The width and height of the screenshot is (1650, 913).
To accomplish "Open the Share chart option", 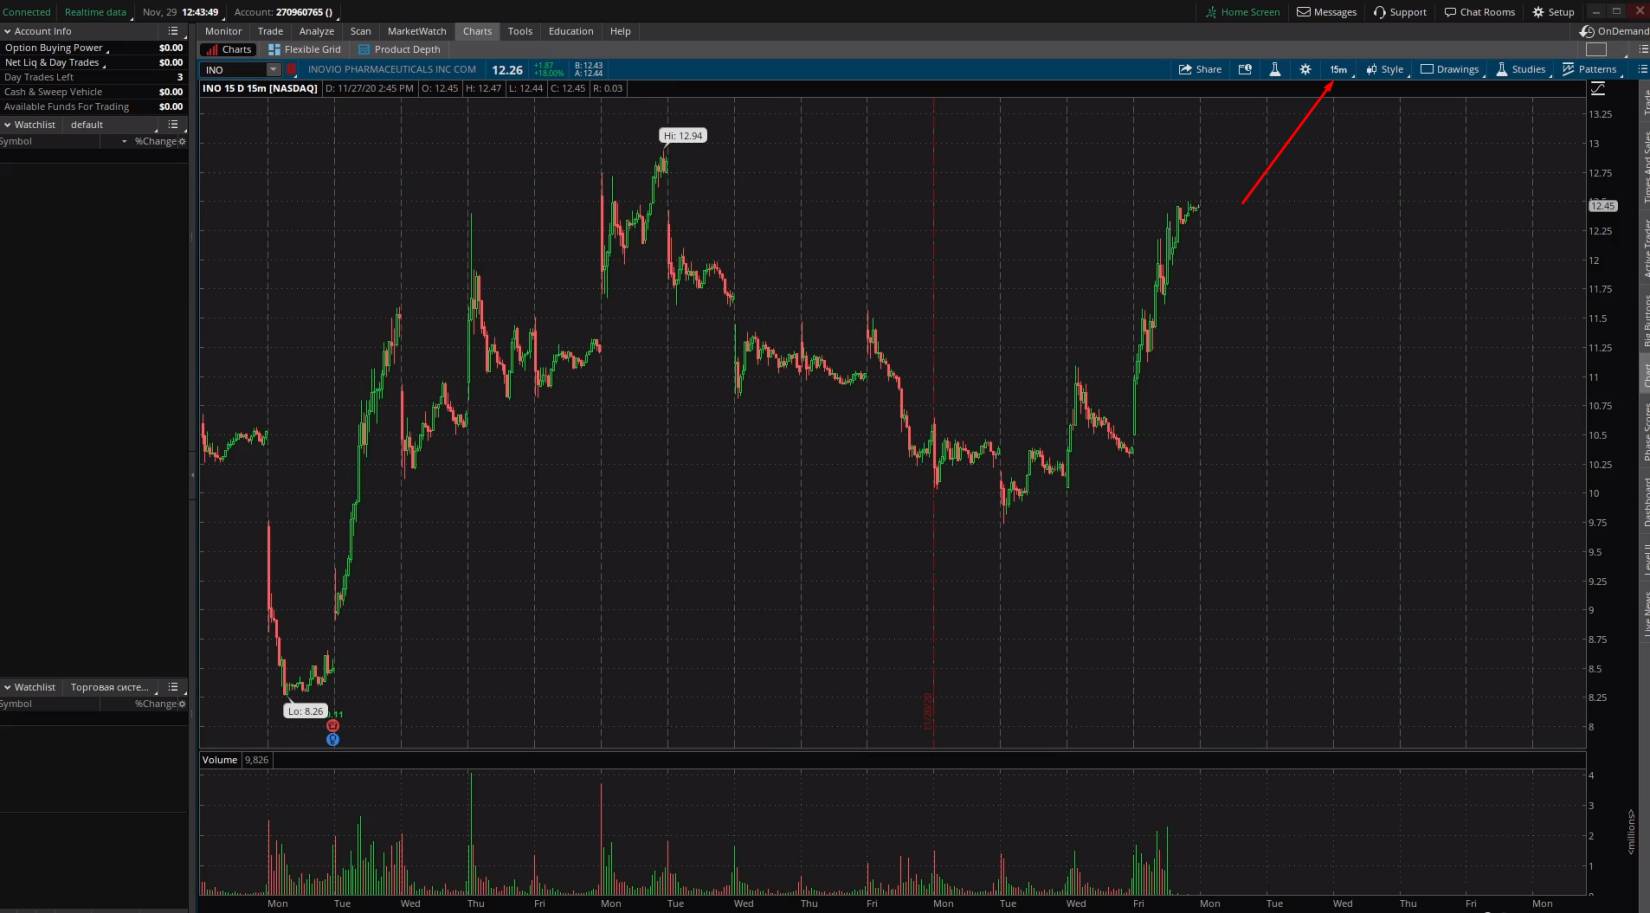I will (1200, 70).
